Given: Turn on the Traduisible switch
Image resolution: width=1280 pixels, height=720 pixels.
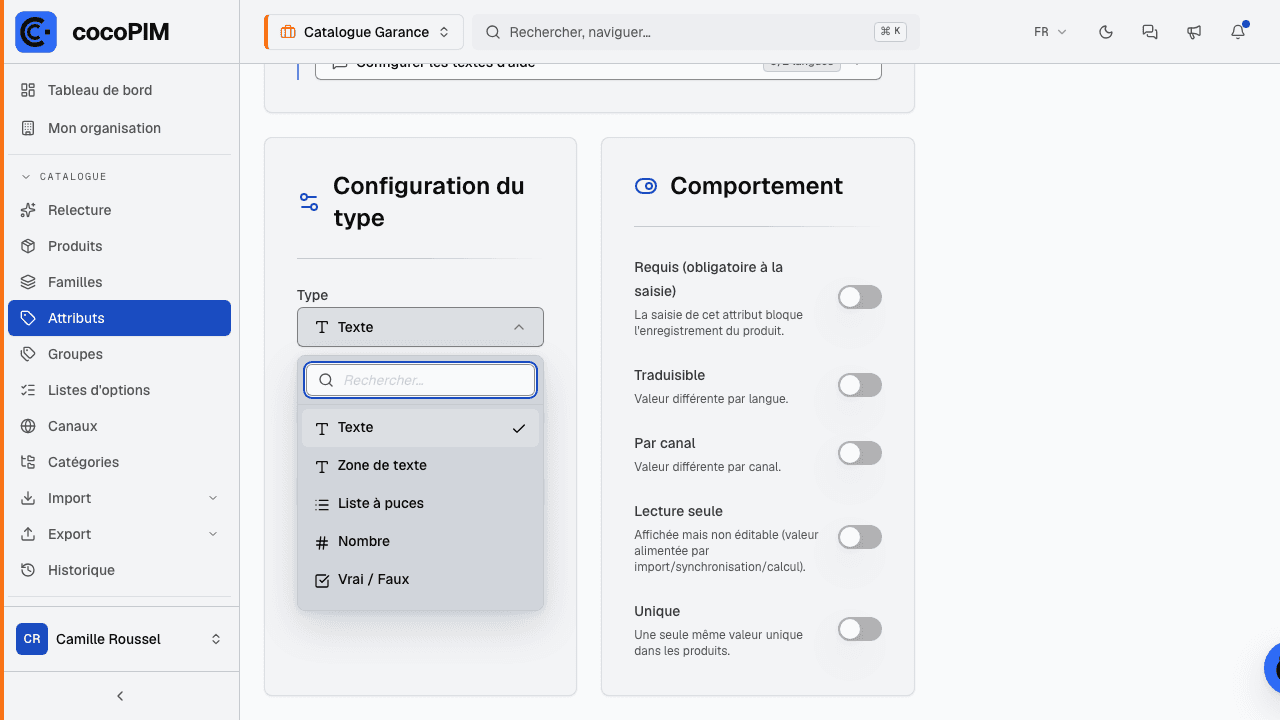Looking at the screenshot, I should [860, 385].
